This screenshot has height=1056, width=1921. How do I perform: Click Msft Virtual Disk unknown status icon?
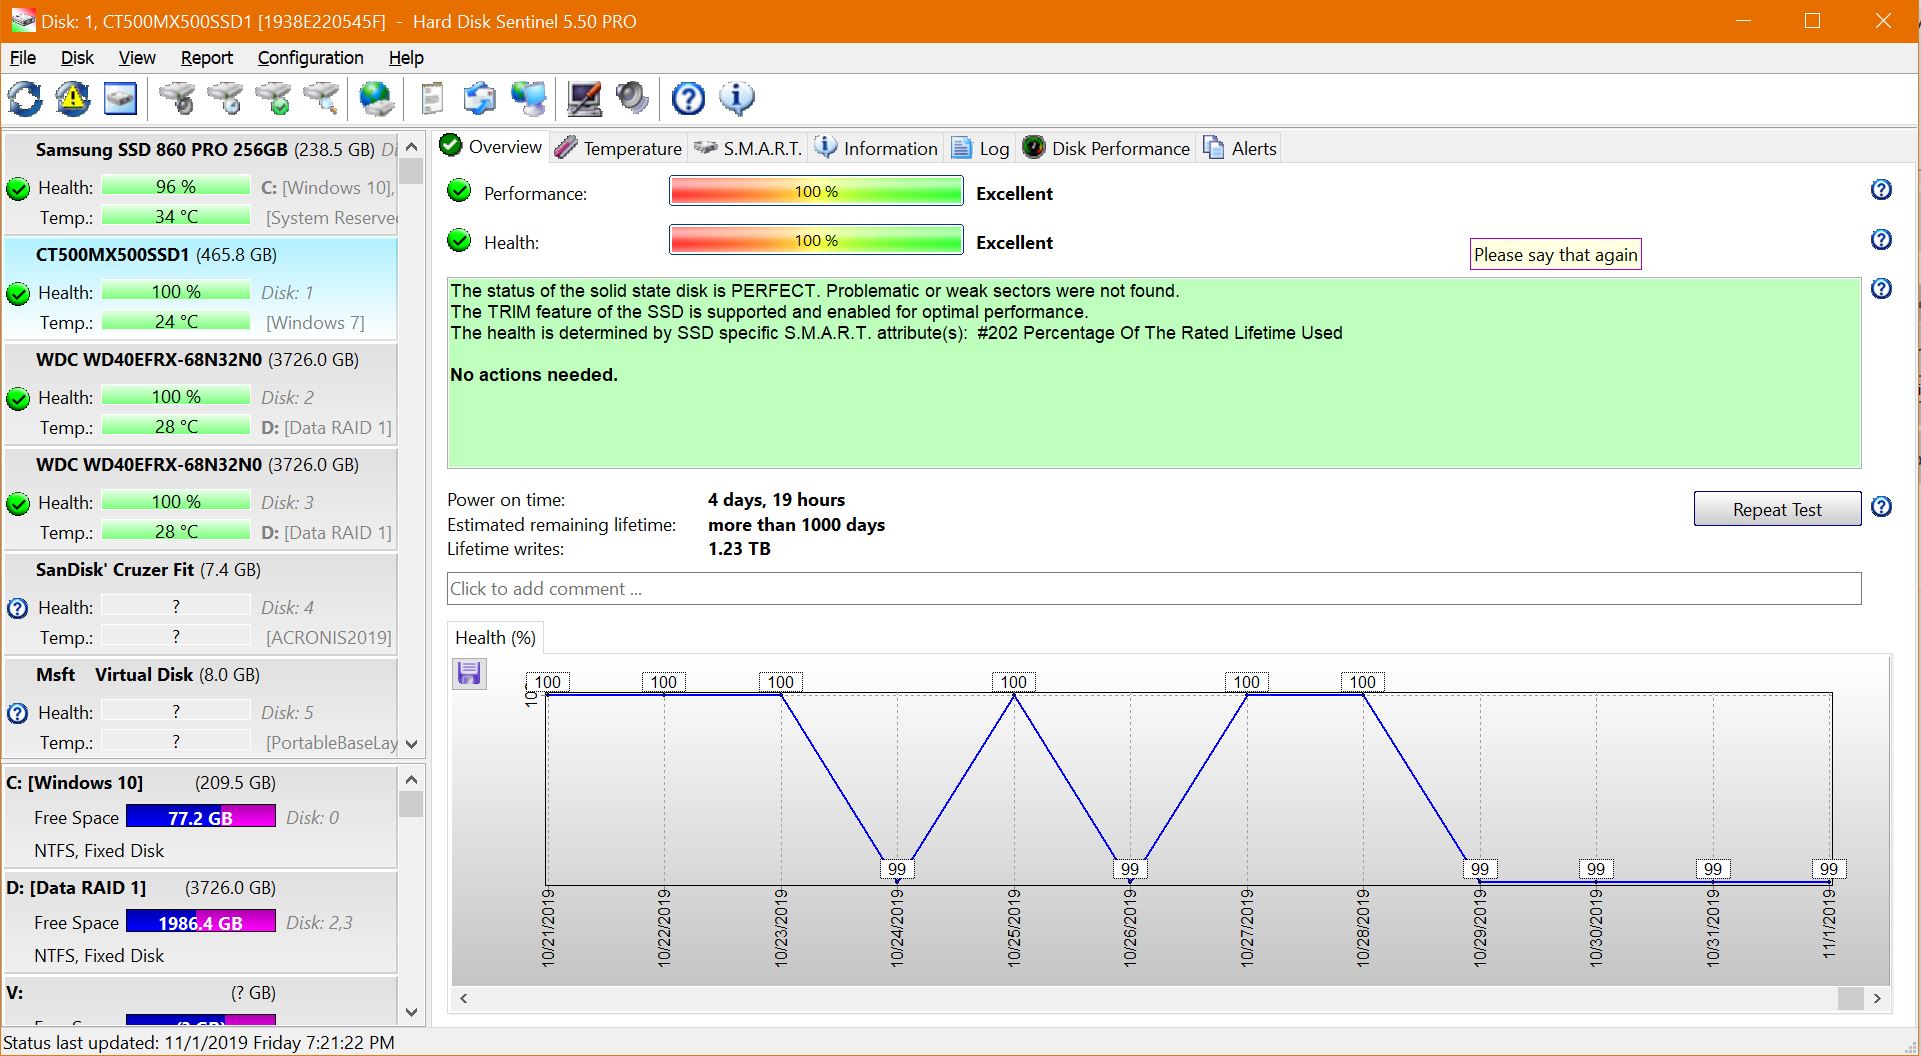(18, 713)
